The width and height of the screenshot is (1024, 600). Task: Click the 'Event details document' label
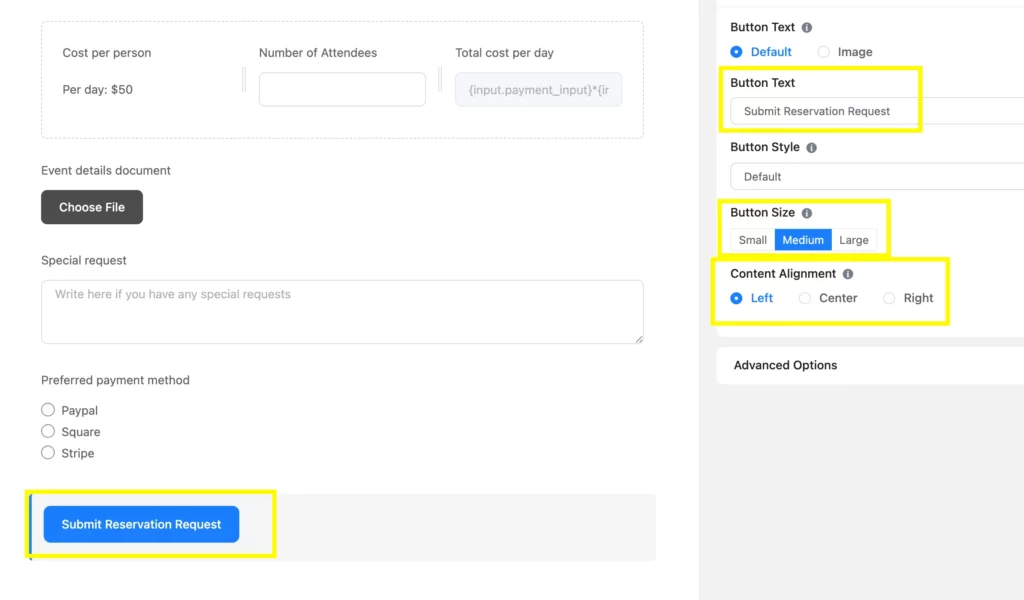coord(106,170)
